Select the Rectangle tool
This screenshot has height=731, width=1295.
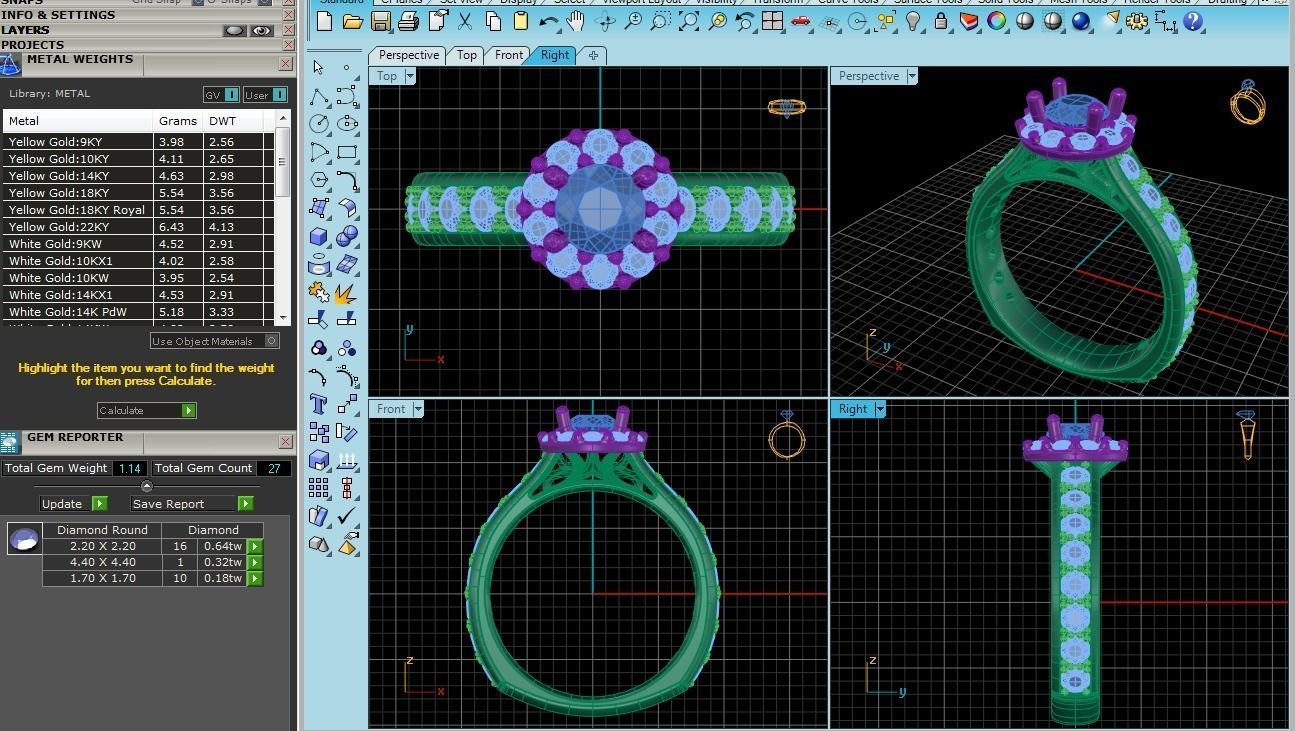pyautogui.click(x=347, y=152)
